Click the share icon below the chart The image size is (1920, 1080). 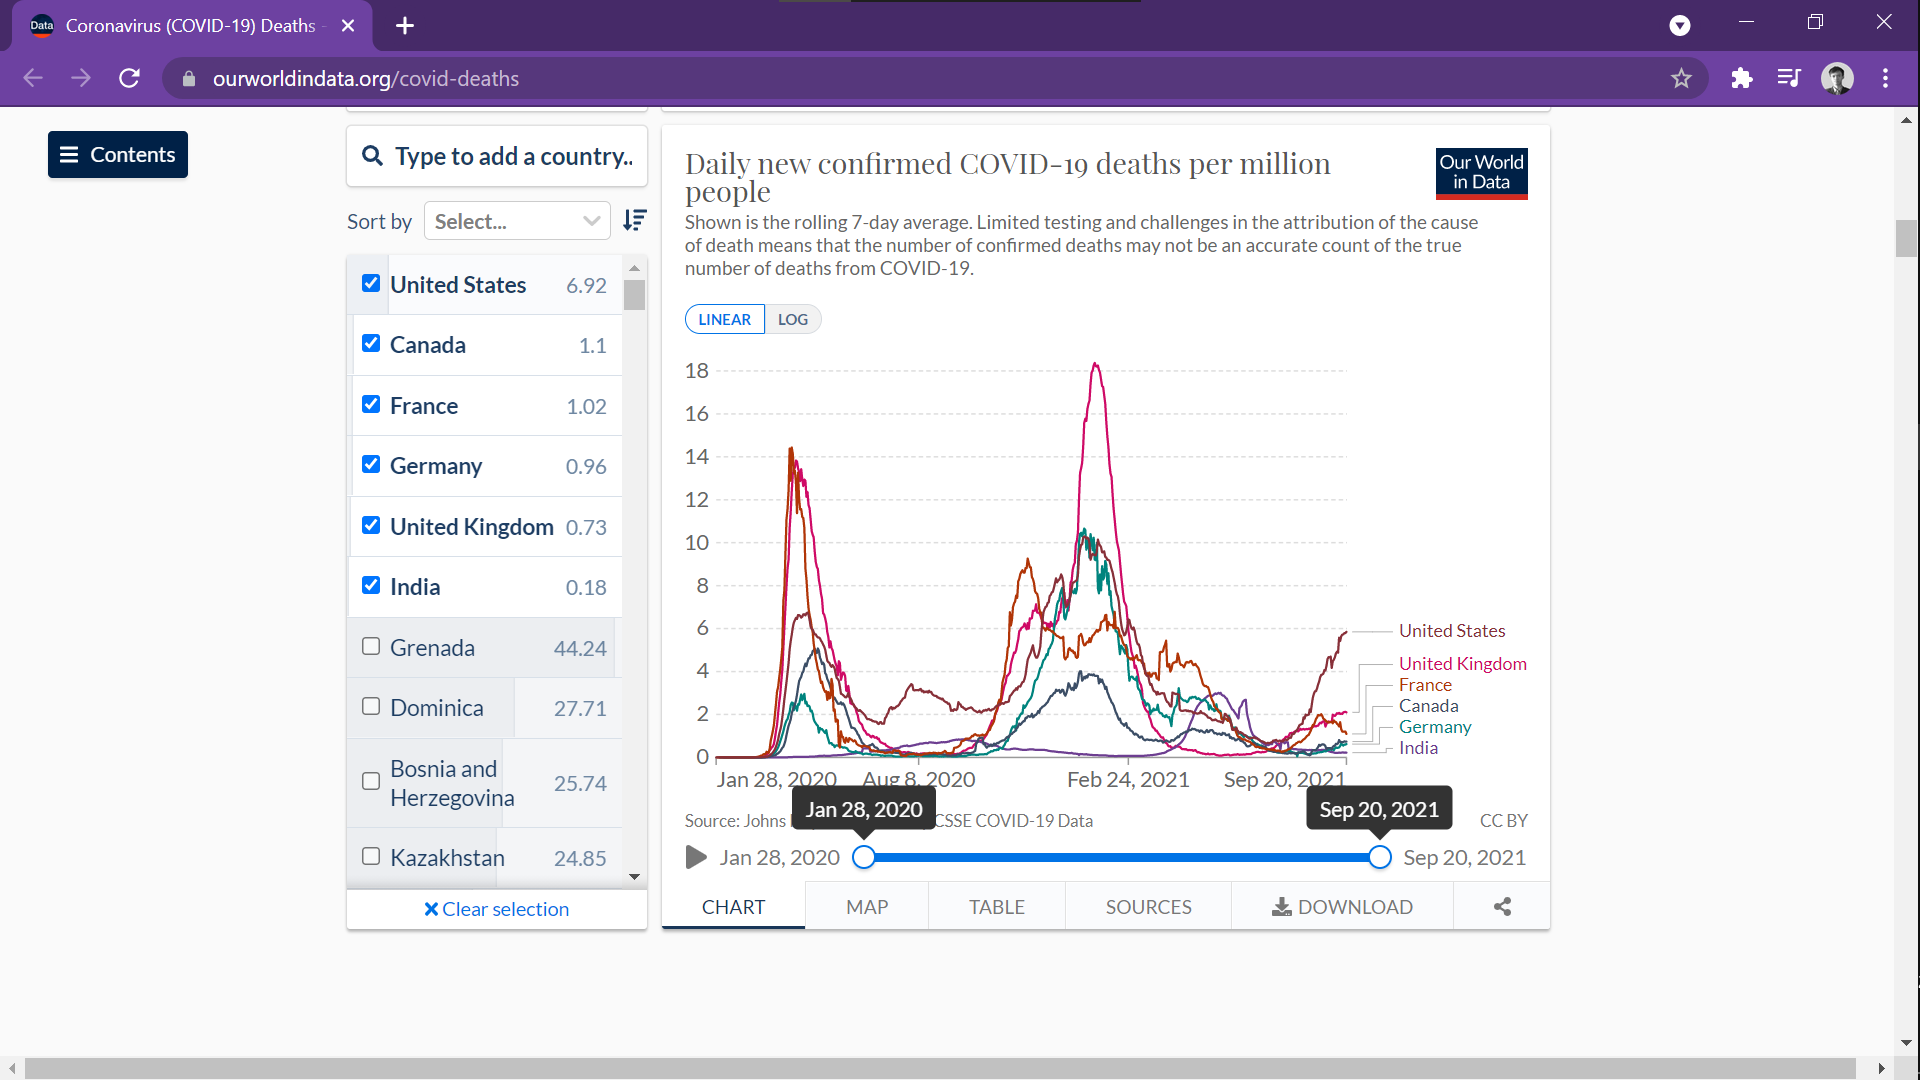1502,907
